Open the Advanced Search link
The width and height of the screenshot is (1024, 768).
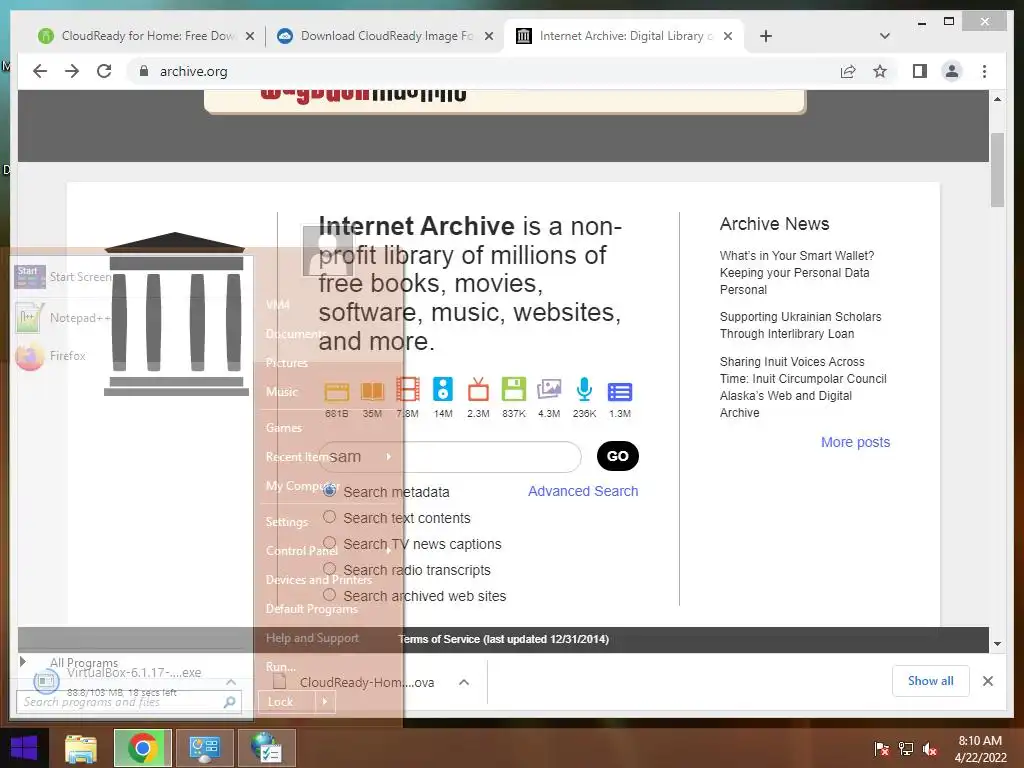click(x=583, y=491)
